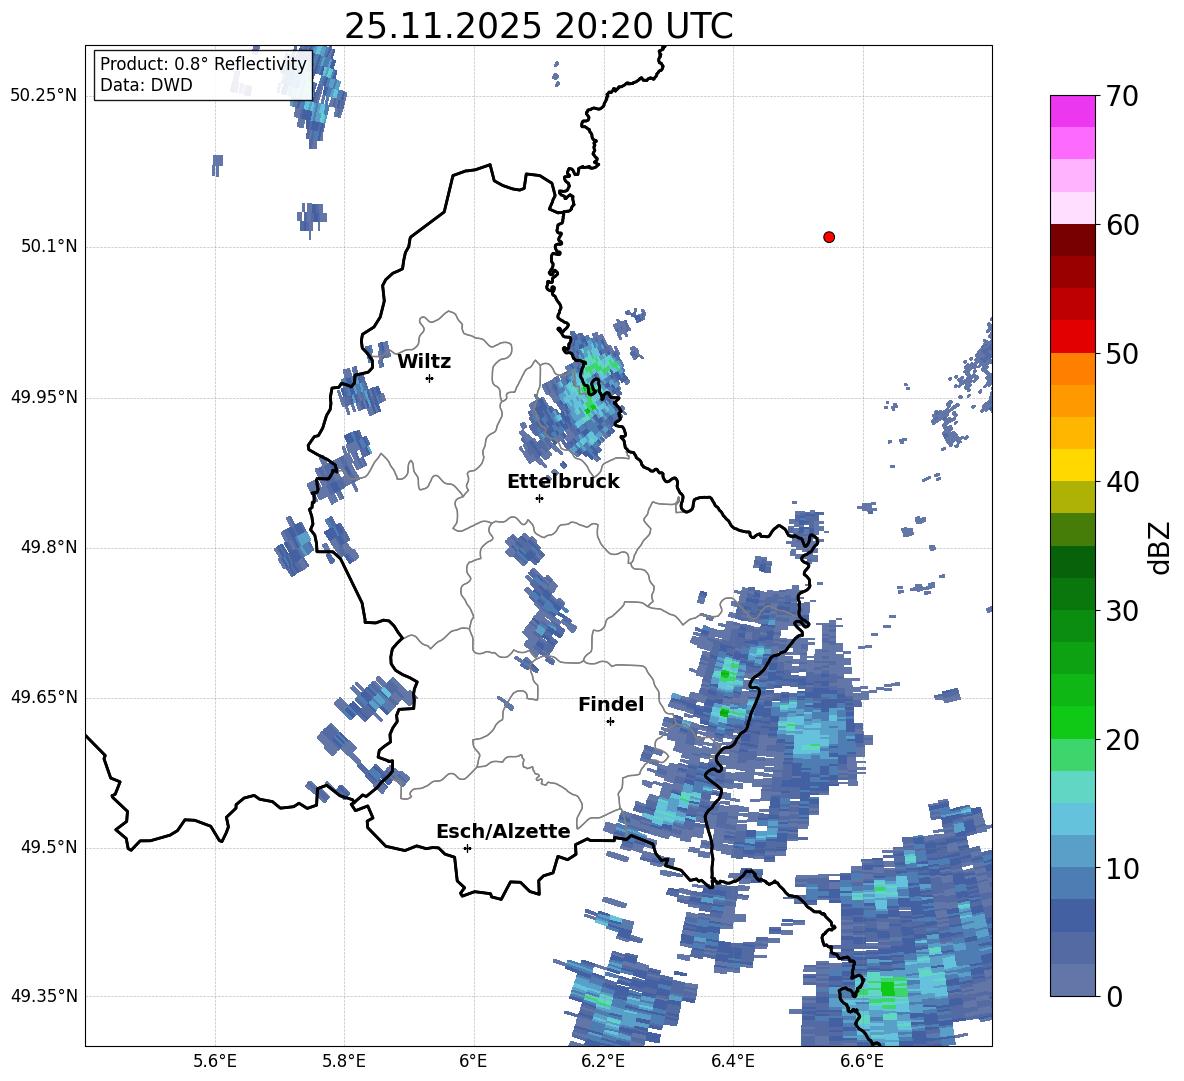Click the Esch/Alzette city label
Viewport: 1184px width, 1081px height.
click(x=504, y=831)
